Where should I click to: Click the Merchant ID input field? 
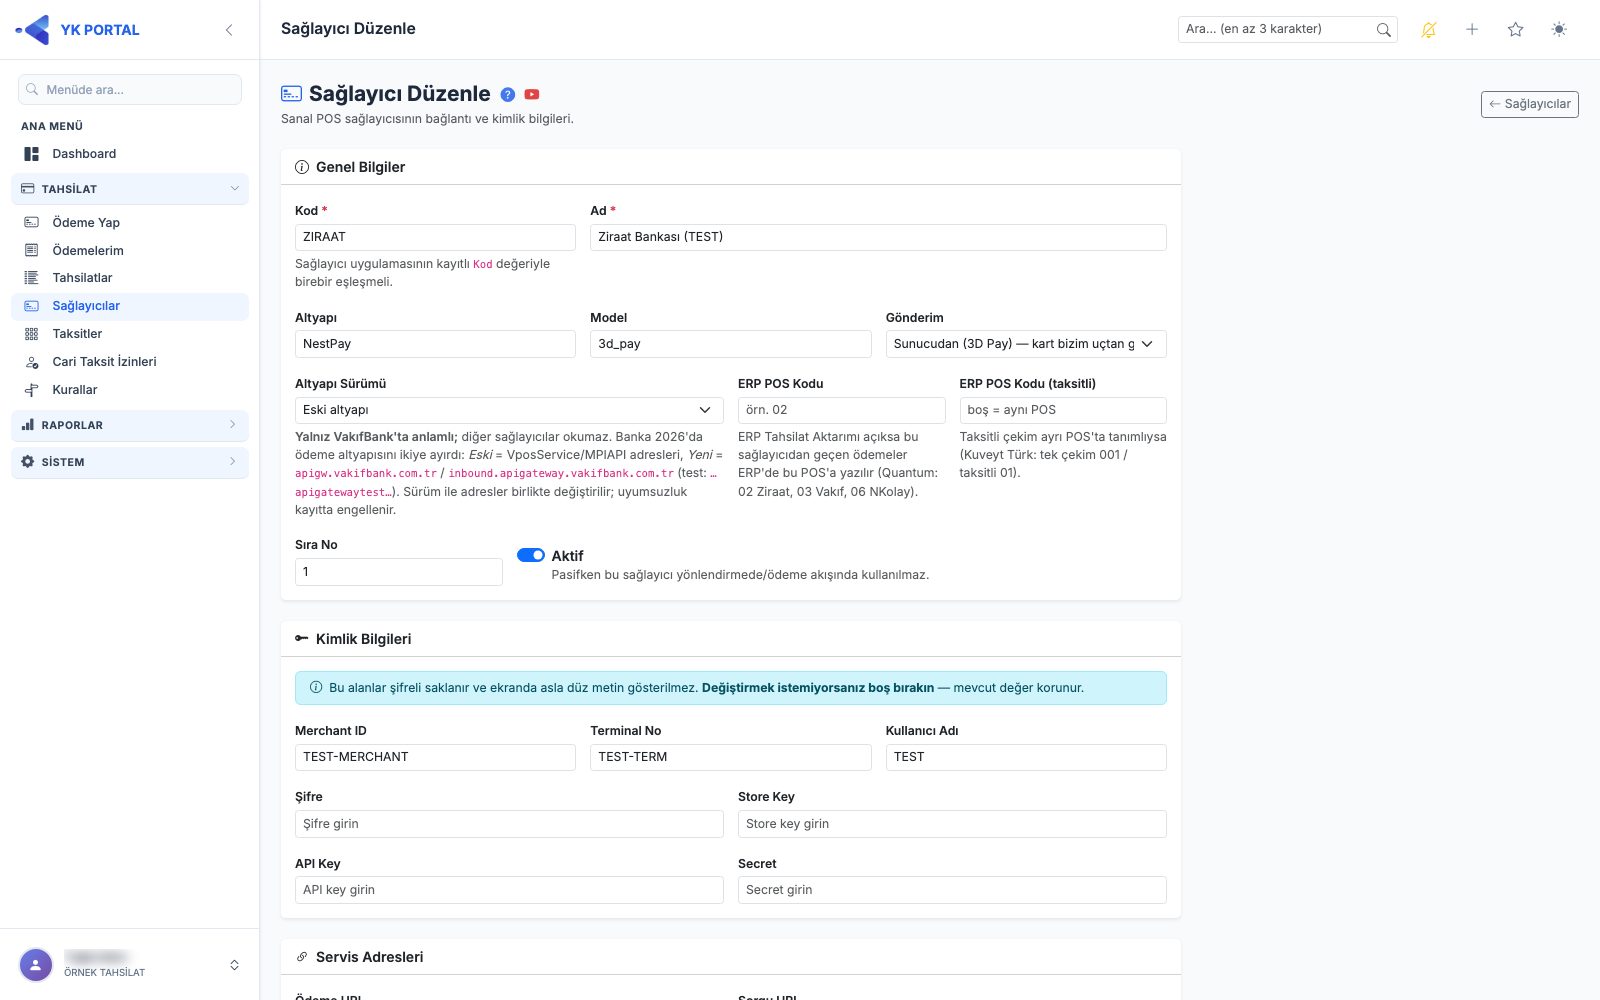pos(435,757)
